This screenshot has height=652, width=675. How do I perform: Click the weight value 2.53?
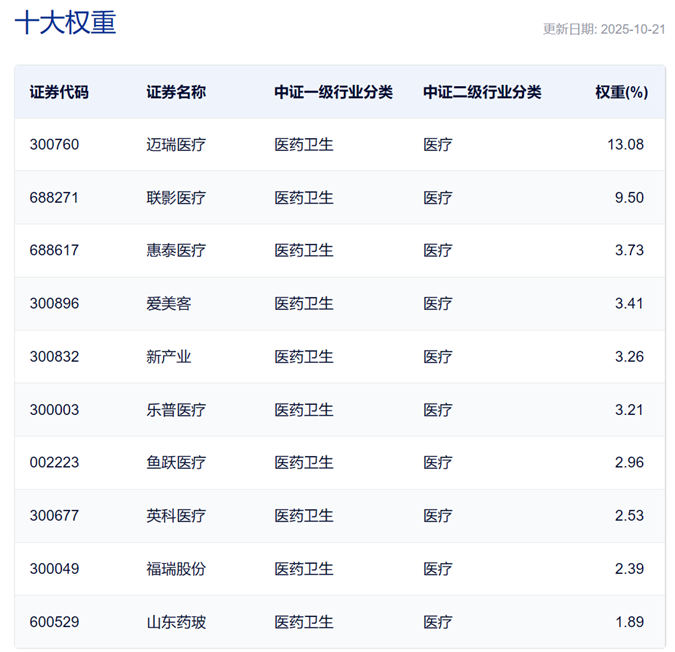[629, 516]
